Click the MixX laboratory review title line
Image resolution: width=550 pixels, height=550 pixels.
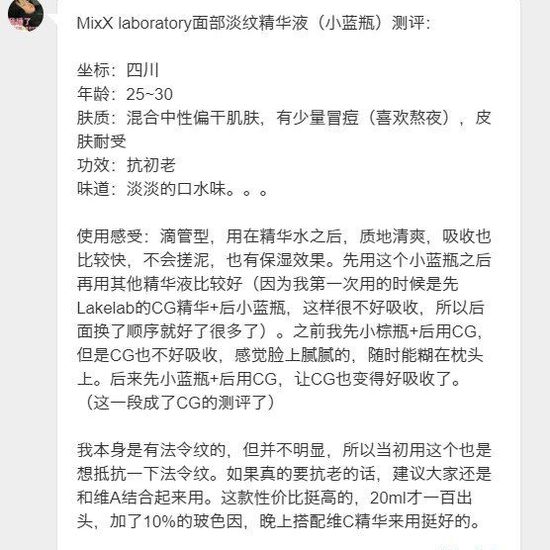tap(253, 23)
